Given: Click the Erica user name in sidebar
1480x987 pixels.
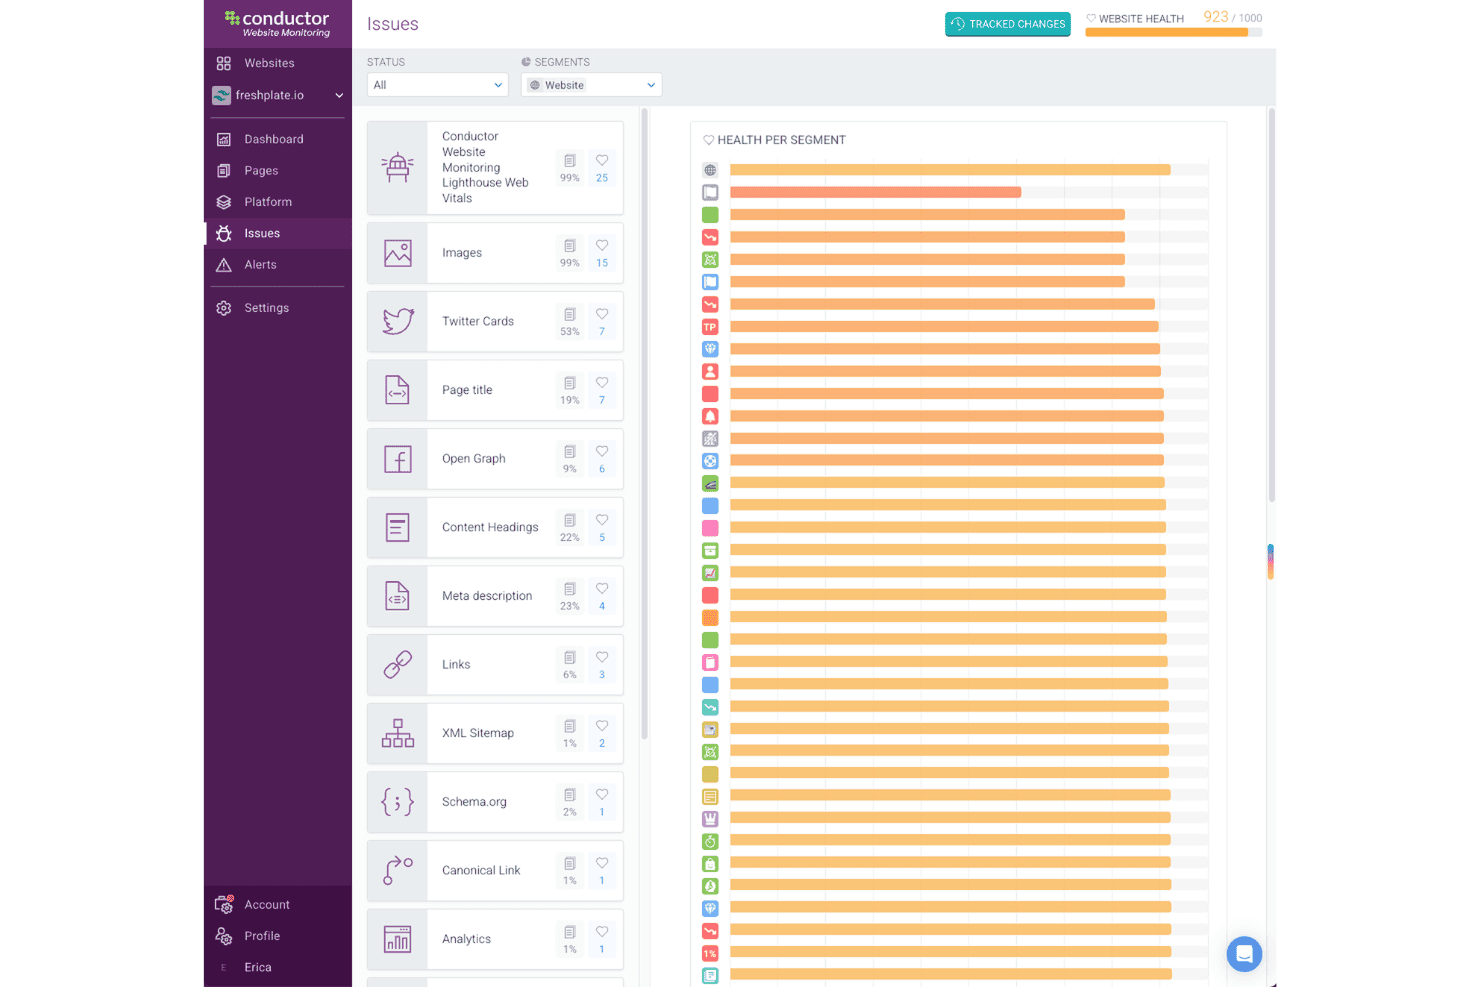Looking at the screenshot, I should (258, 968).
